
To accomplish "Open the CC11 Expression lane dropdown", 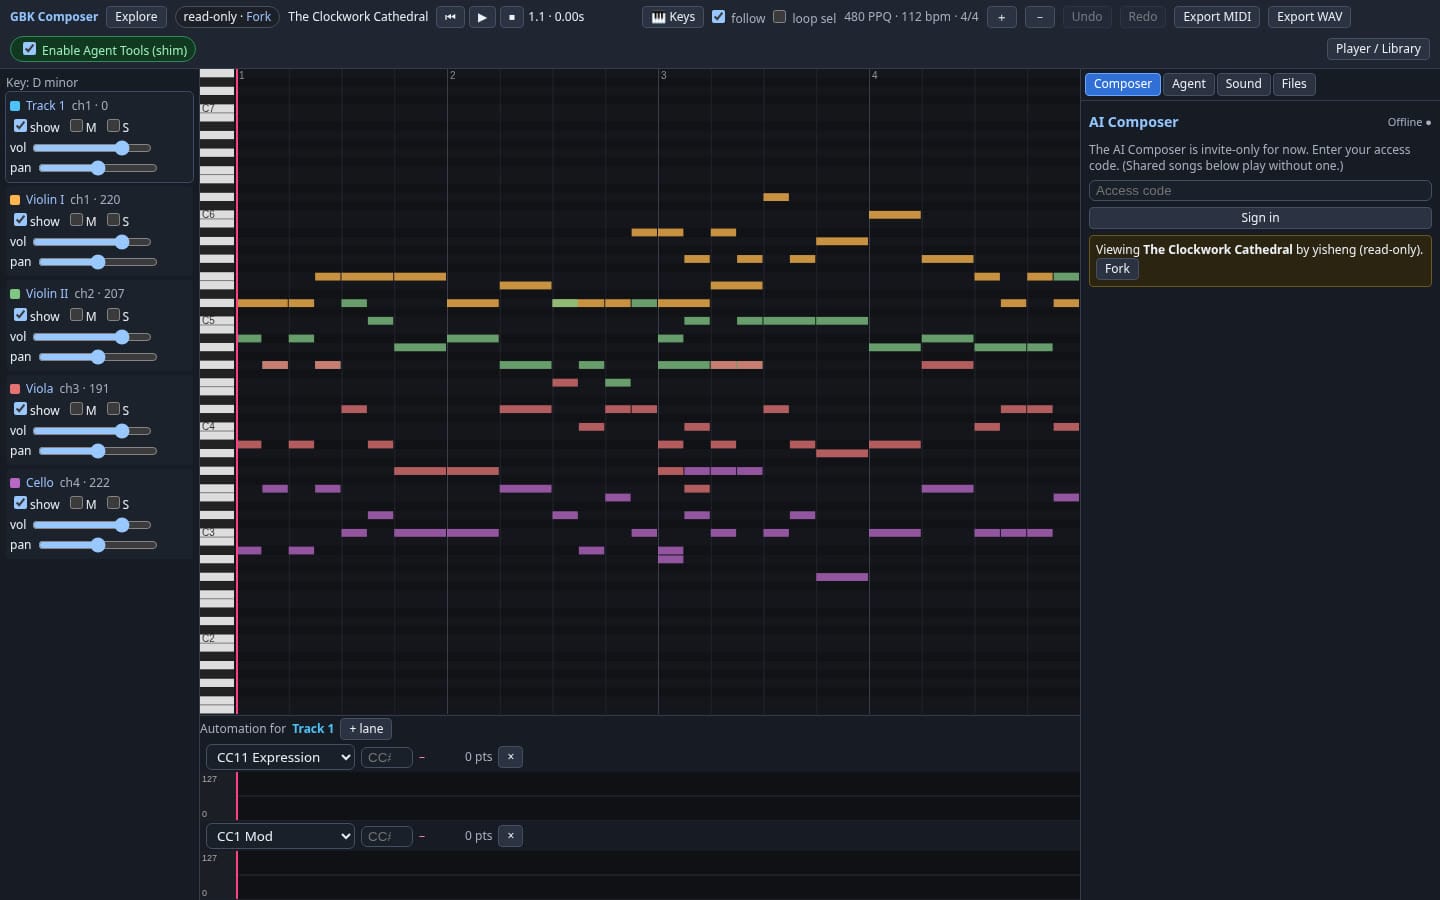I will click(280, 757).
